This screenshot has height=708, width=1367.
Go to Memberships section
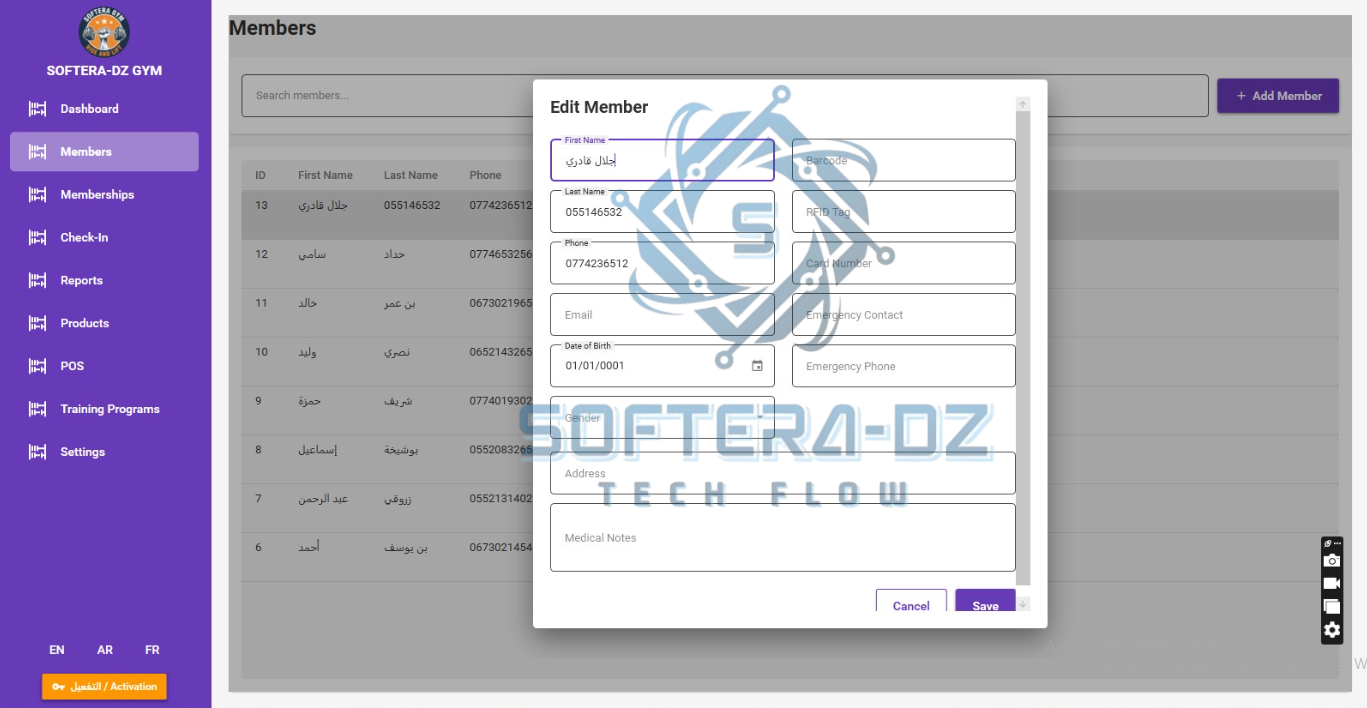pos(104,195)
